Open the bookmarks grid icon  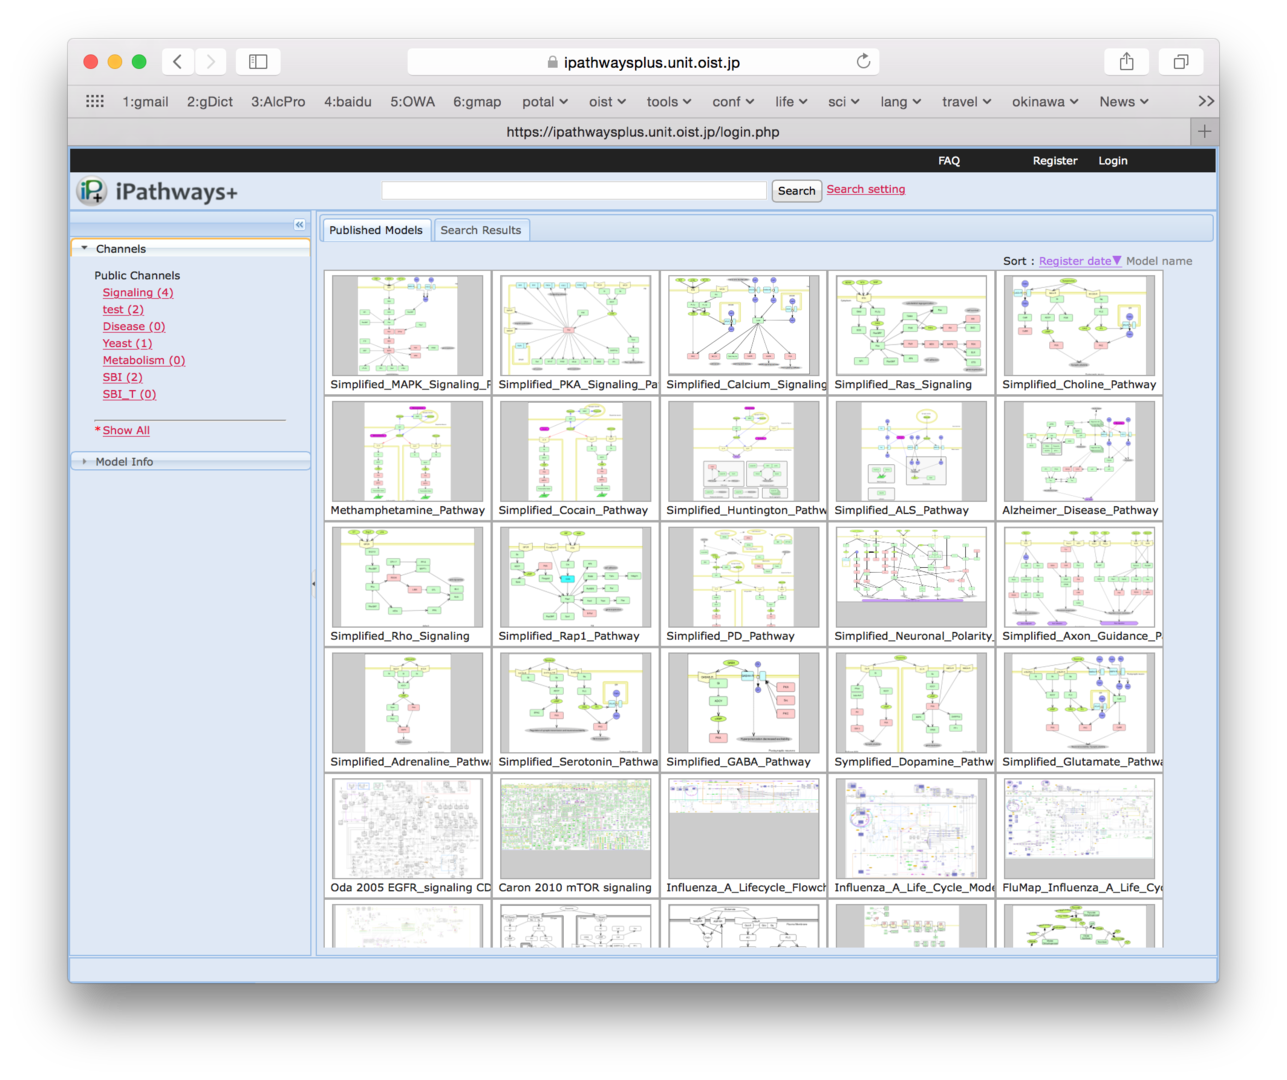95,101
